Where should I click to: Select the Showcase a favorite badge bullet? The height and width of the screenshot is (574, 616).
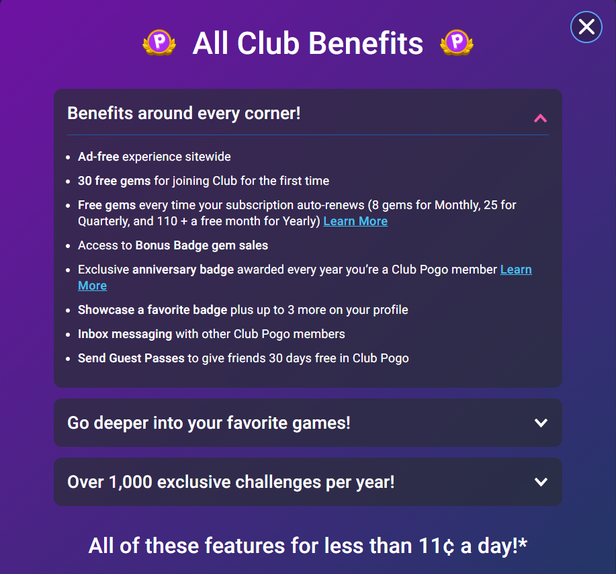tap(243, 310)
